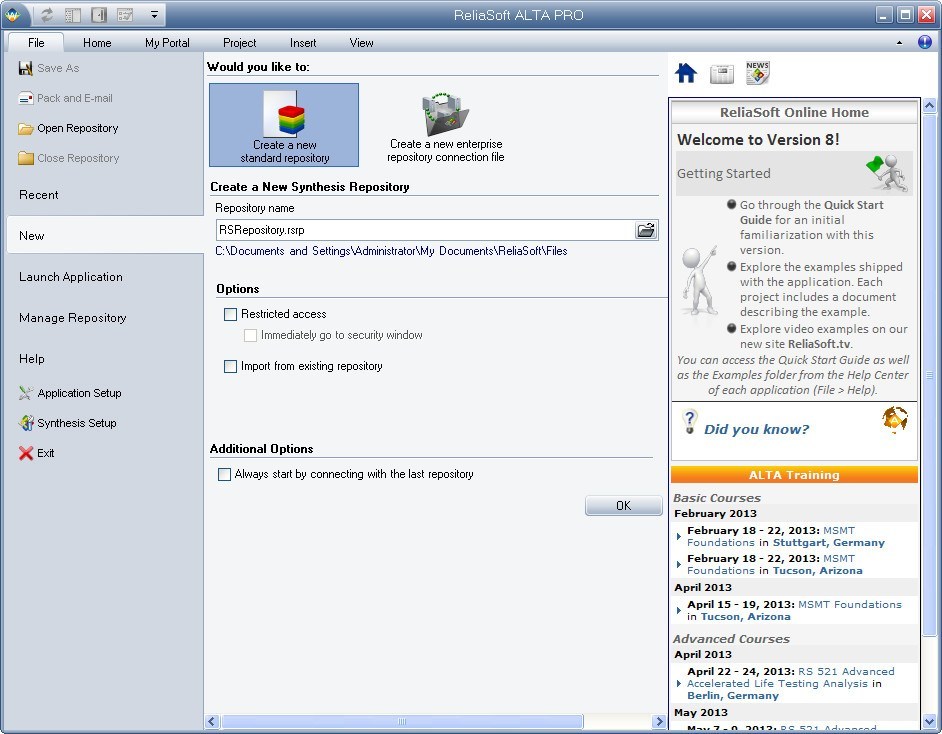Click the Did you know? heading link

pos(756,429)
